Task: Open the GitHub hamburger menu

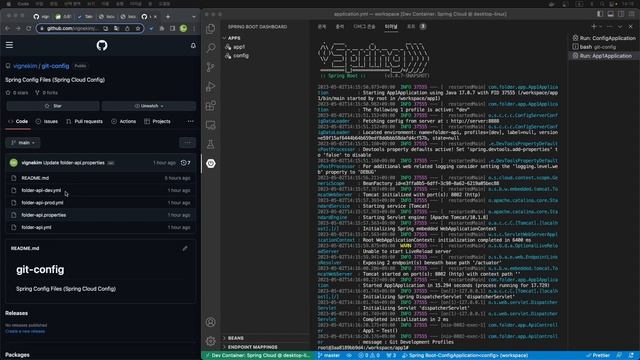Action: tap(9, 45)
